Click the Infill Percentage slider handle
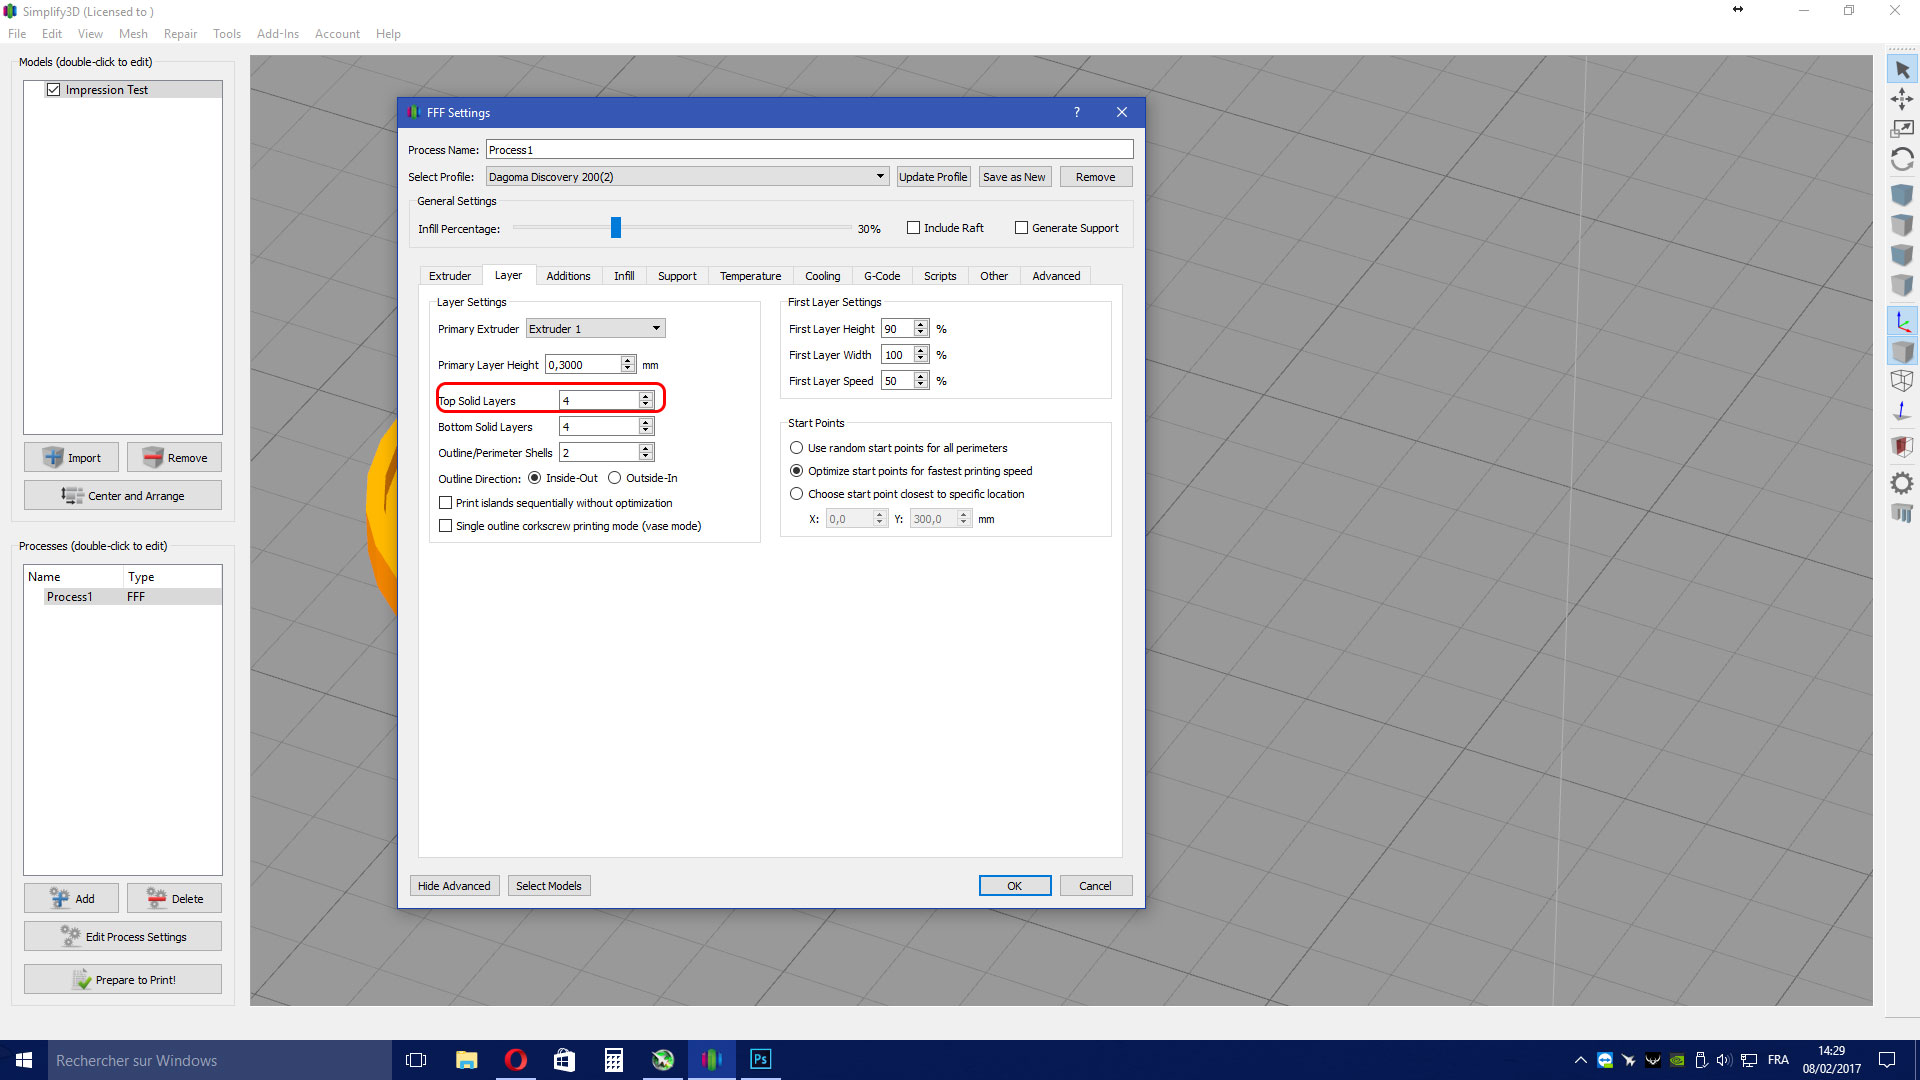 [616, 228]
